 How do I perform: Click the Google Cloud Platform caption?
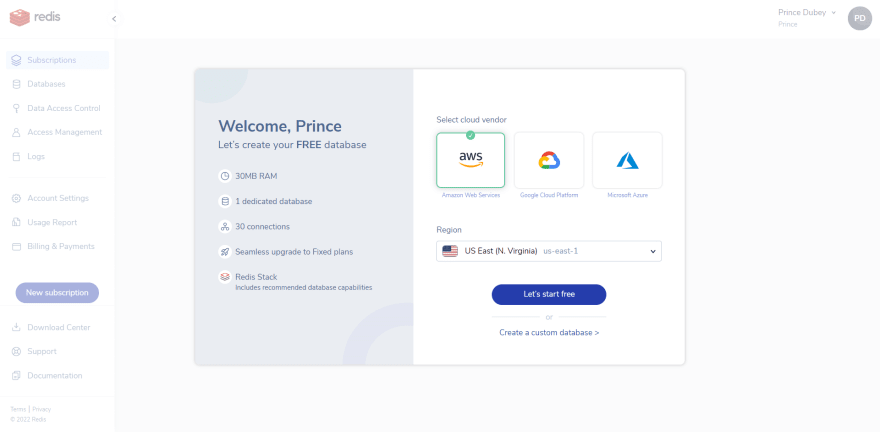coord(549,195)
